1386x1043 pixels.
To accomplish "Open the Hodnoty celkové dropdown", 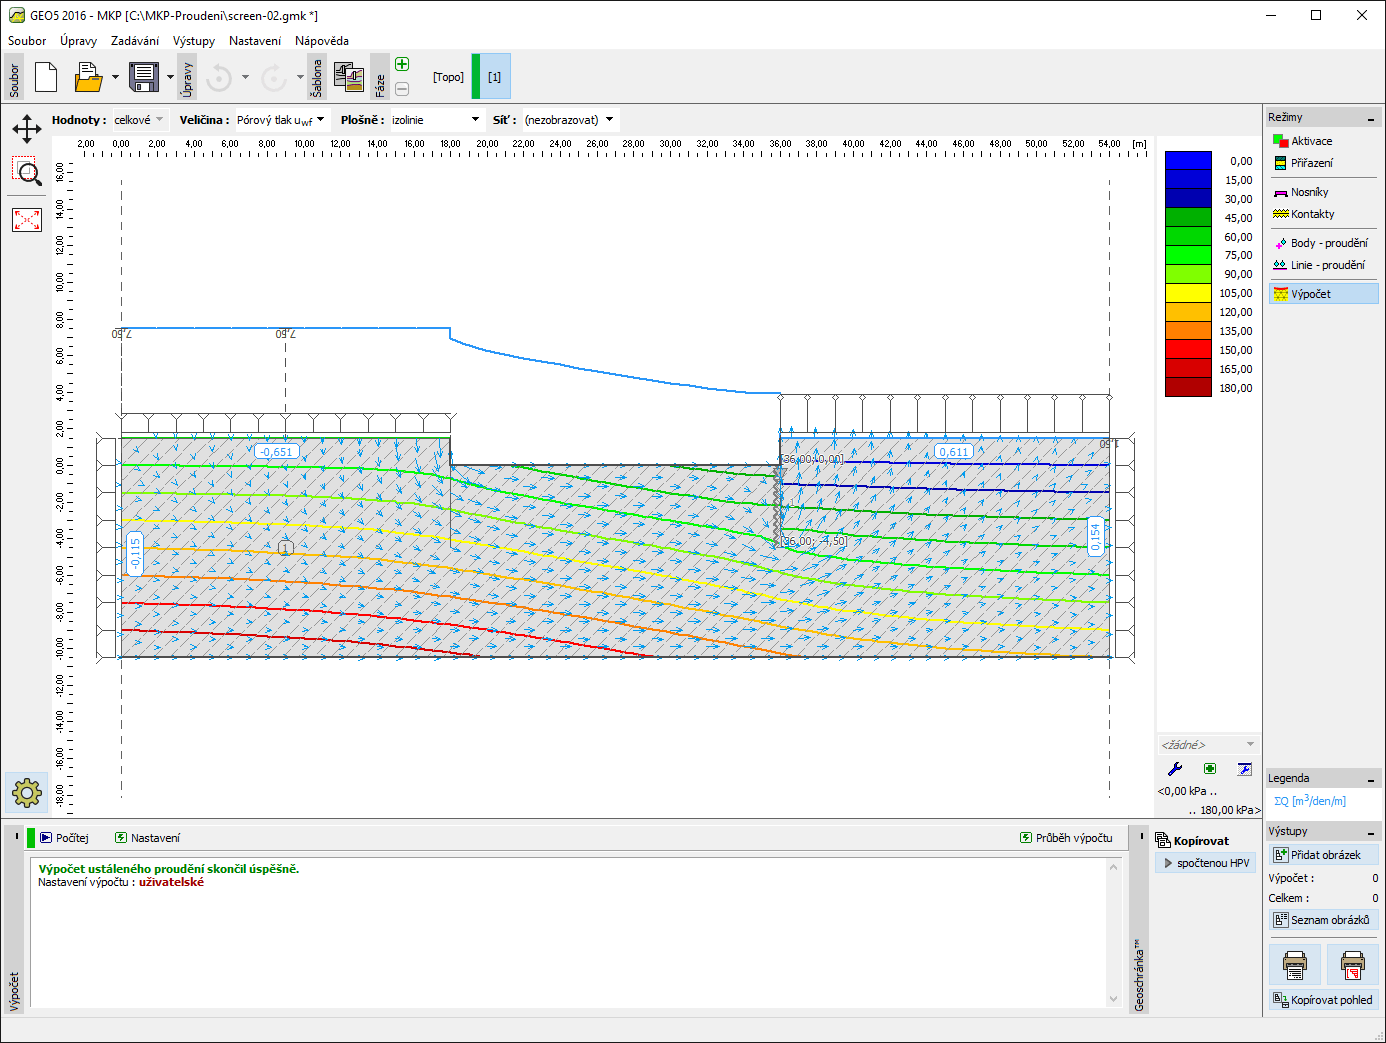I will click(x=139, y=120).
